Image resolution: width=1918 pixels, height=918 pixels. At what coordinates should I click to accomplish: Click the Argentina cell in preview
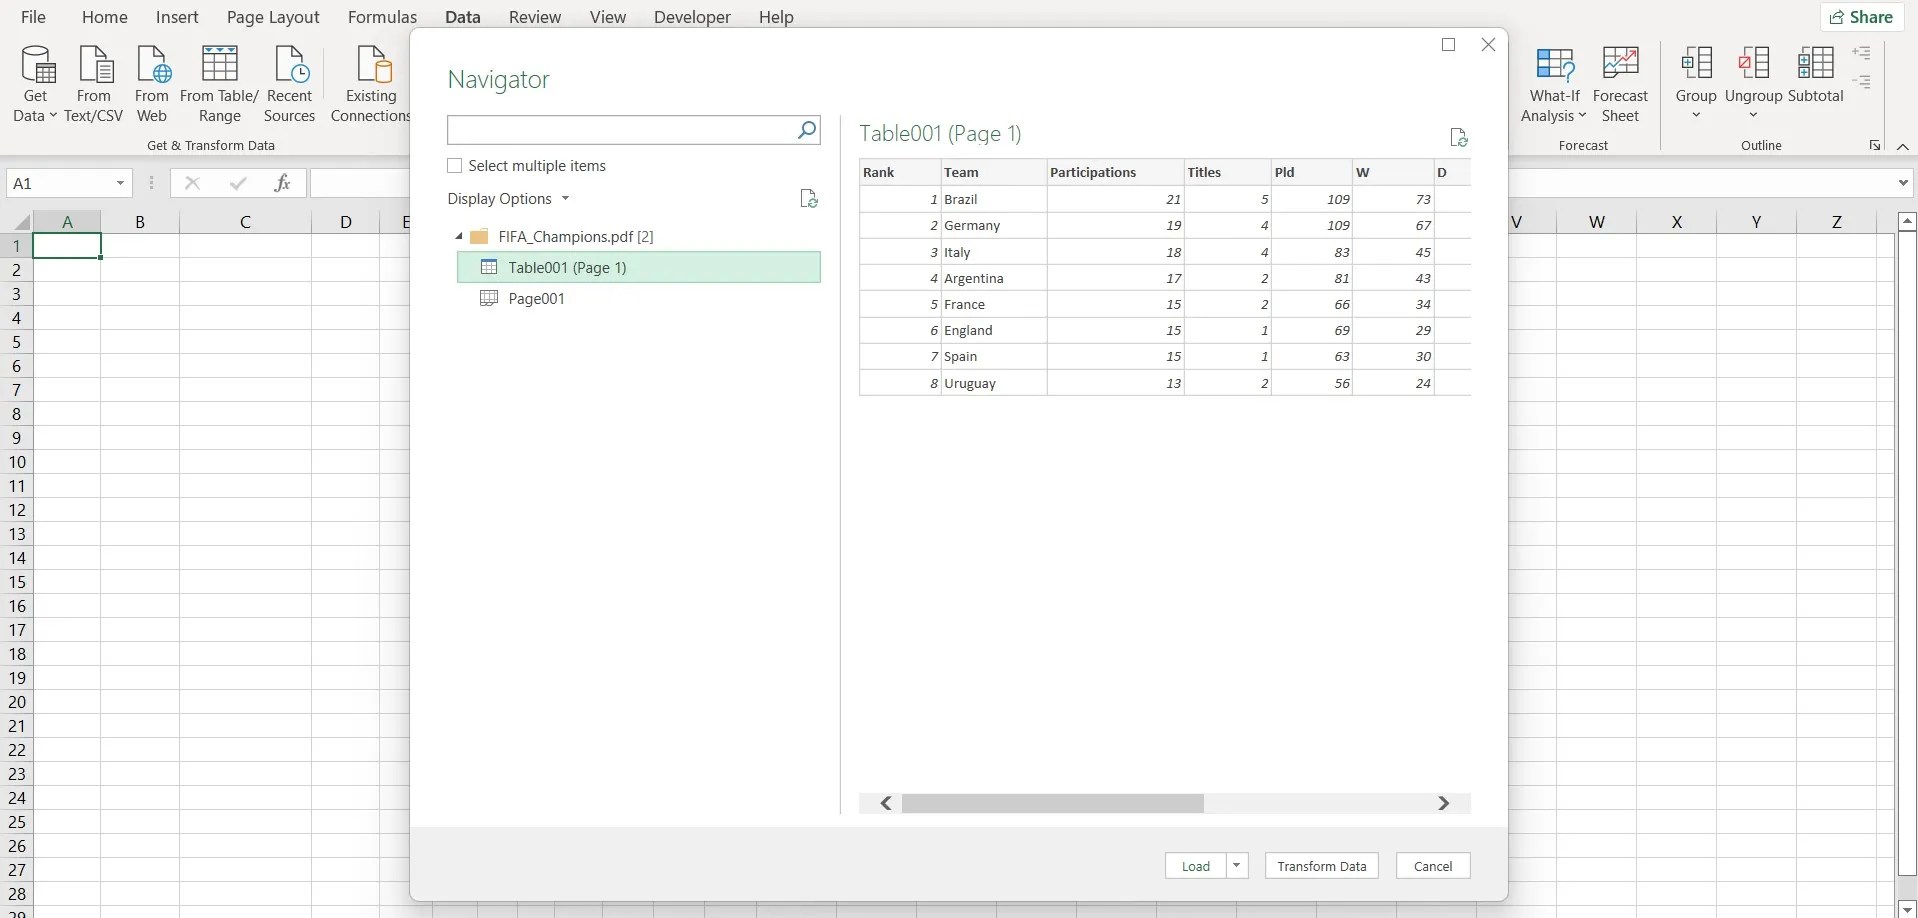coord(993,278)
